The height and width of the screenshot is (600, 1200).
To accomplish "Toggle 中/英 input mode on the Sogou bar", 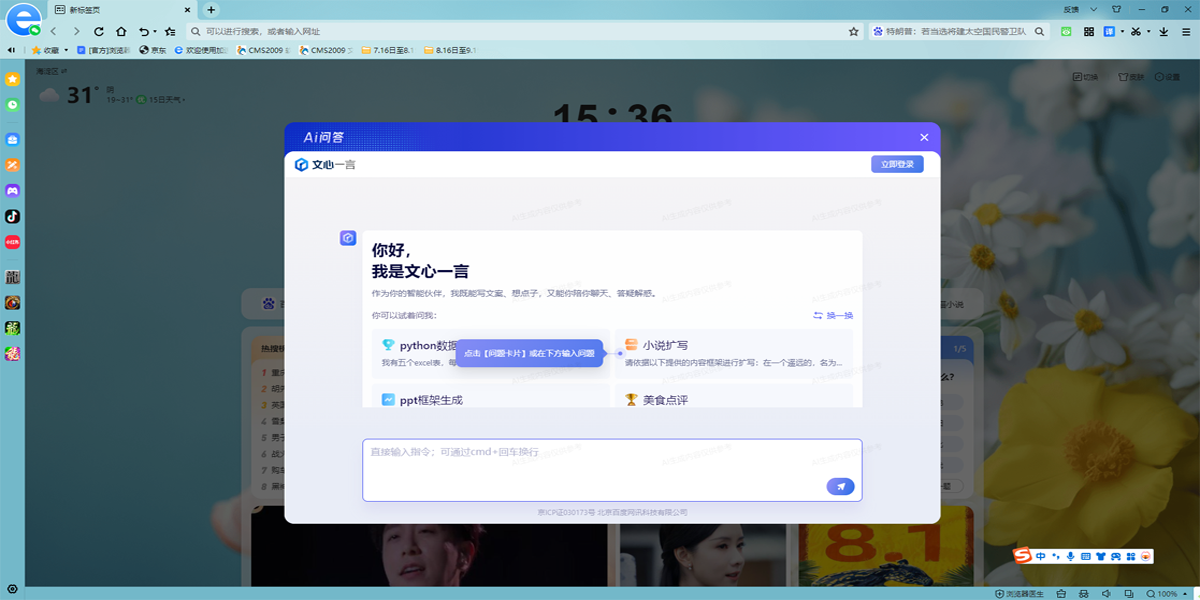I will [1041, 557].
